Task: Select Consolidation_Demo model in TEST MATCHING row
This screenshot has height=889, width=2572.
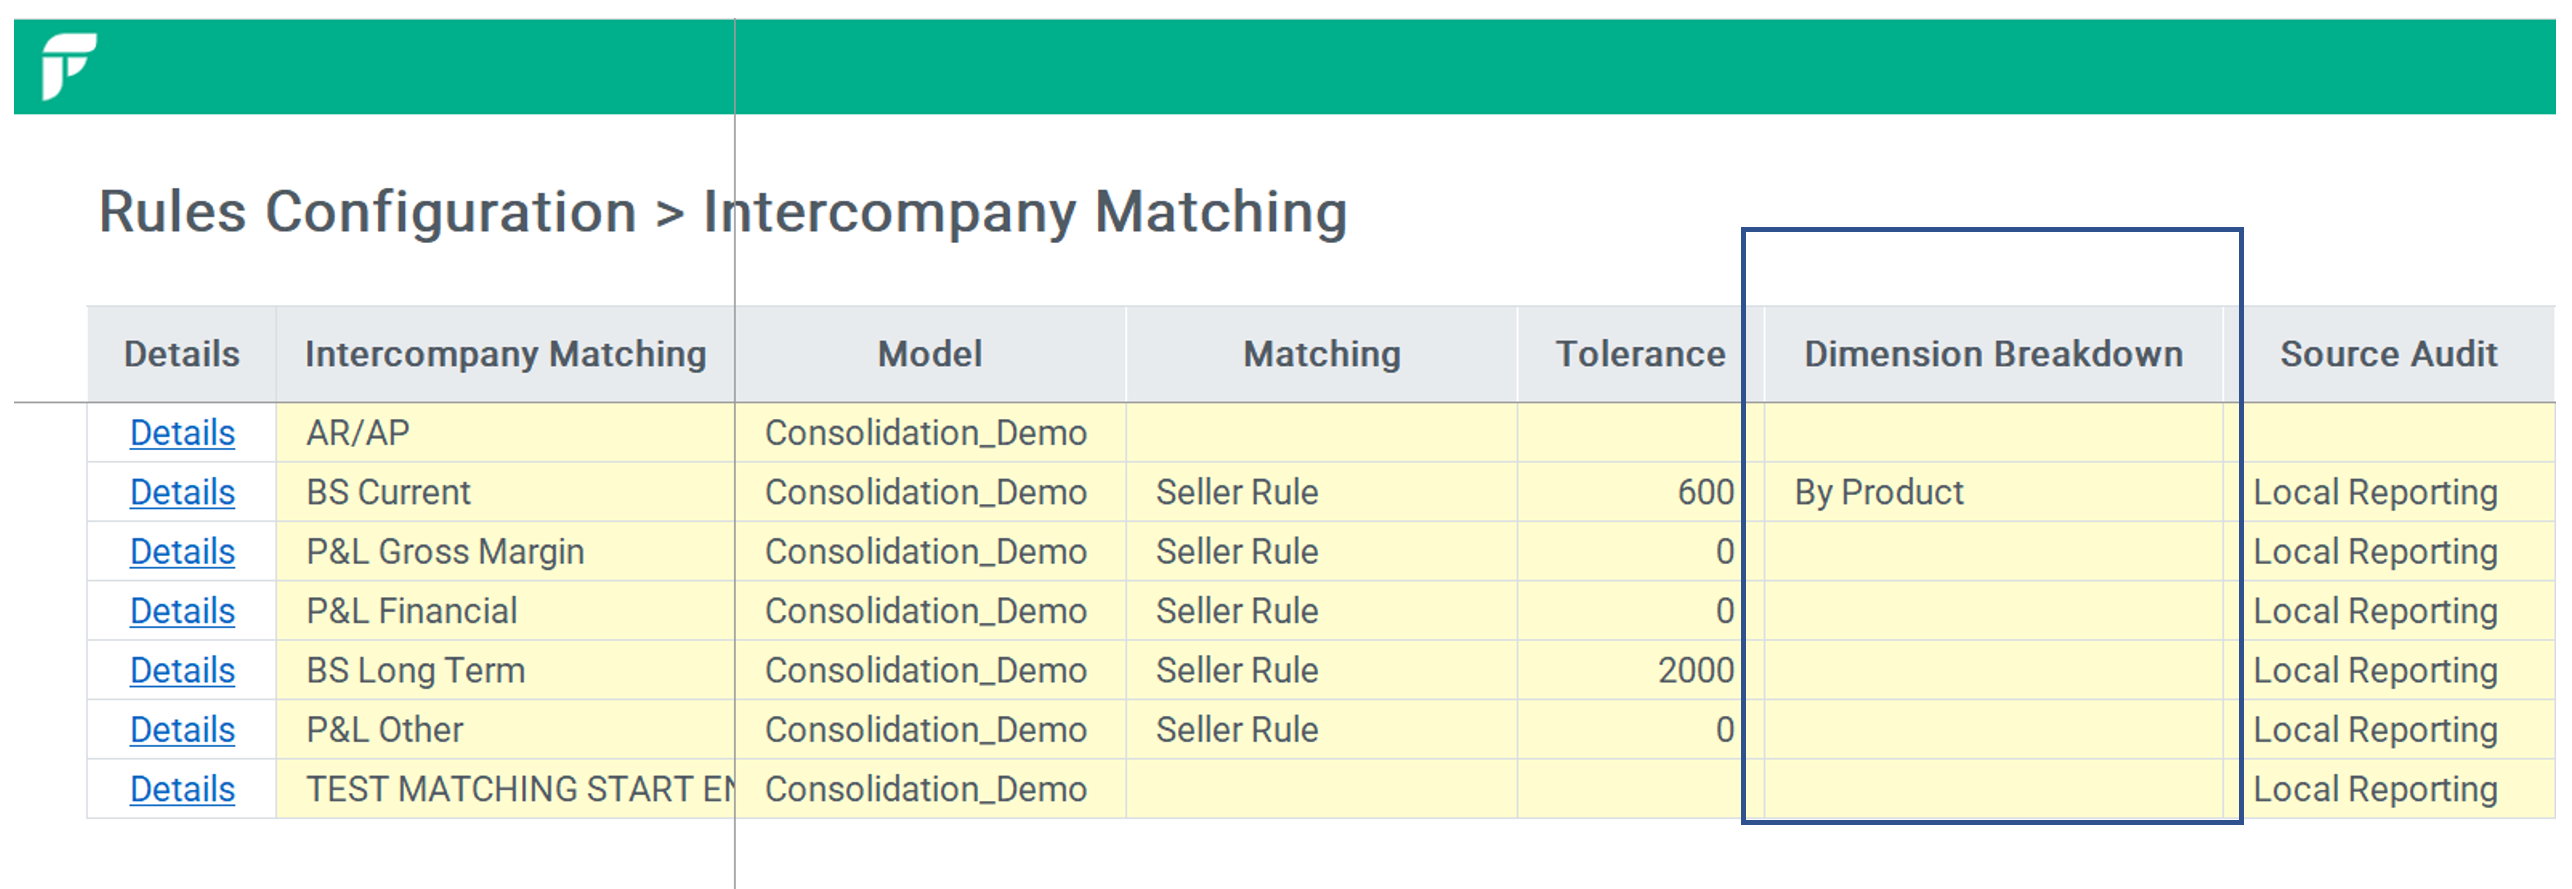Action: [x=930, y=789]
